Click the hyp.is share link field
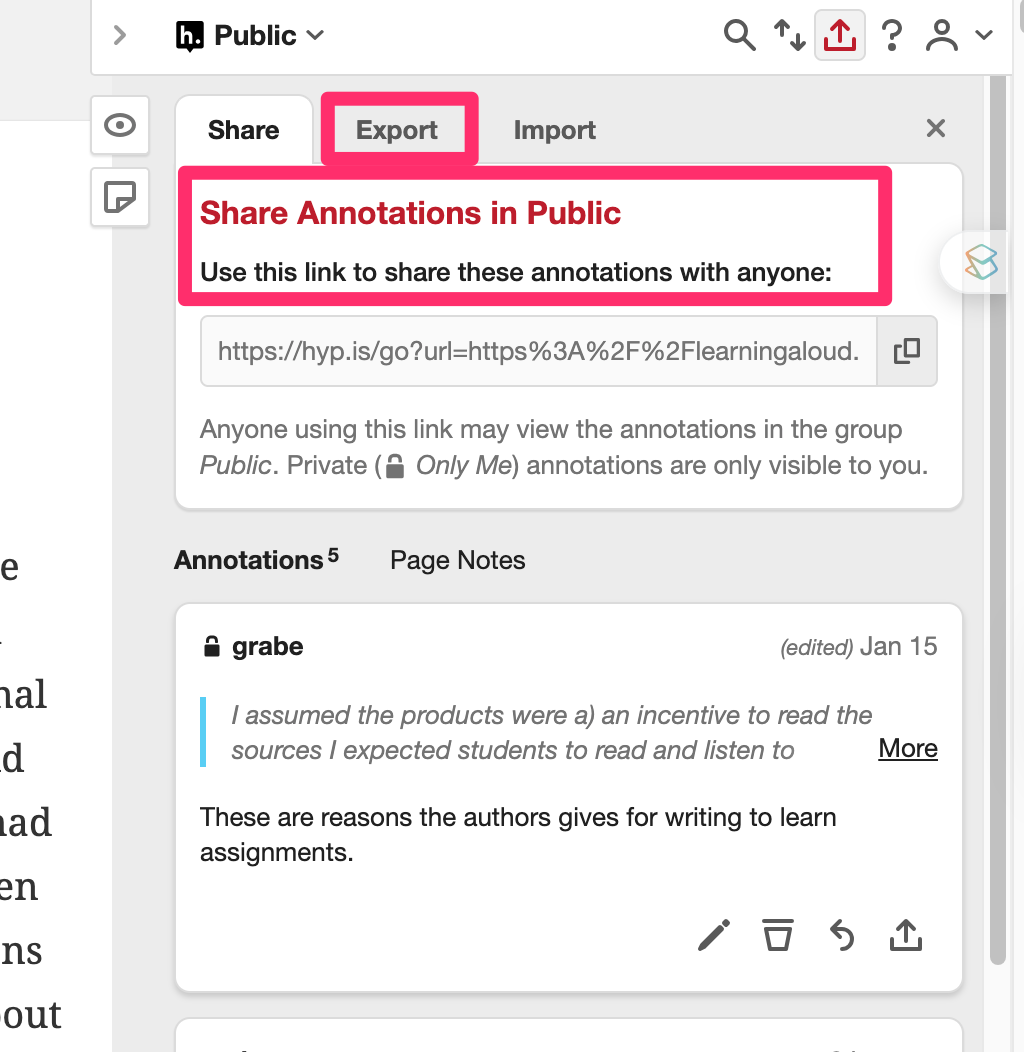 click(x=538, y=351)
